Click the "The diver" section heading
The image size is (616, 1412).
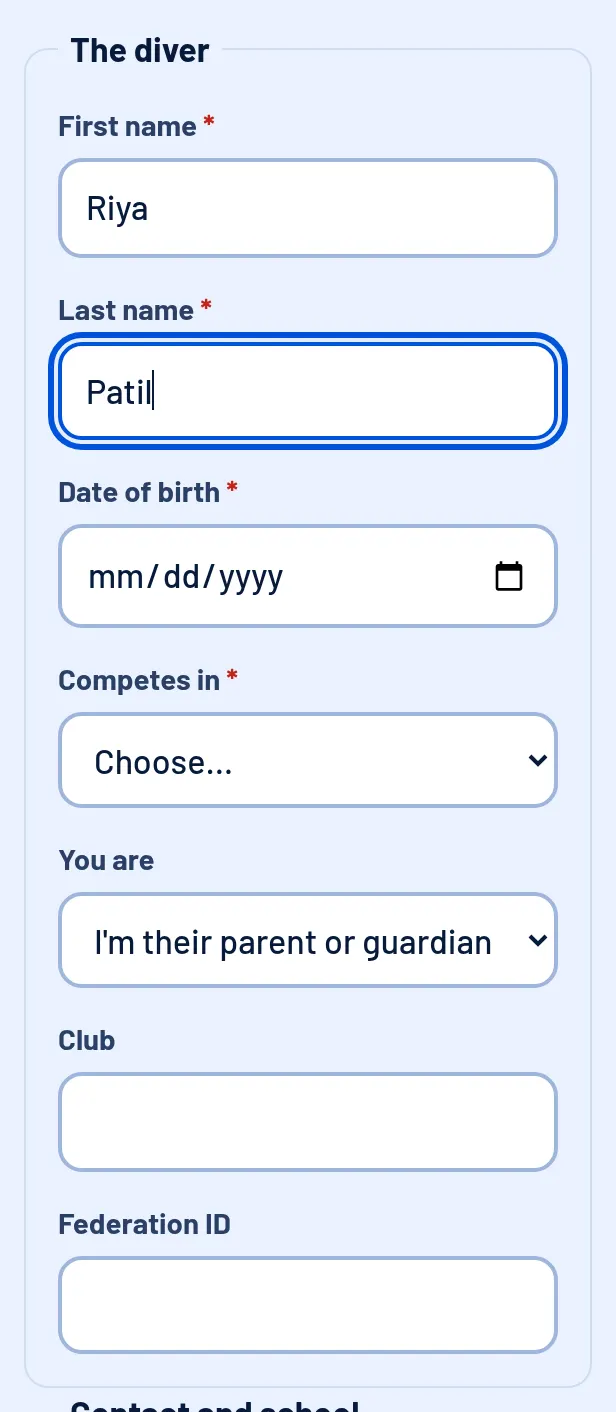140,51
